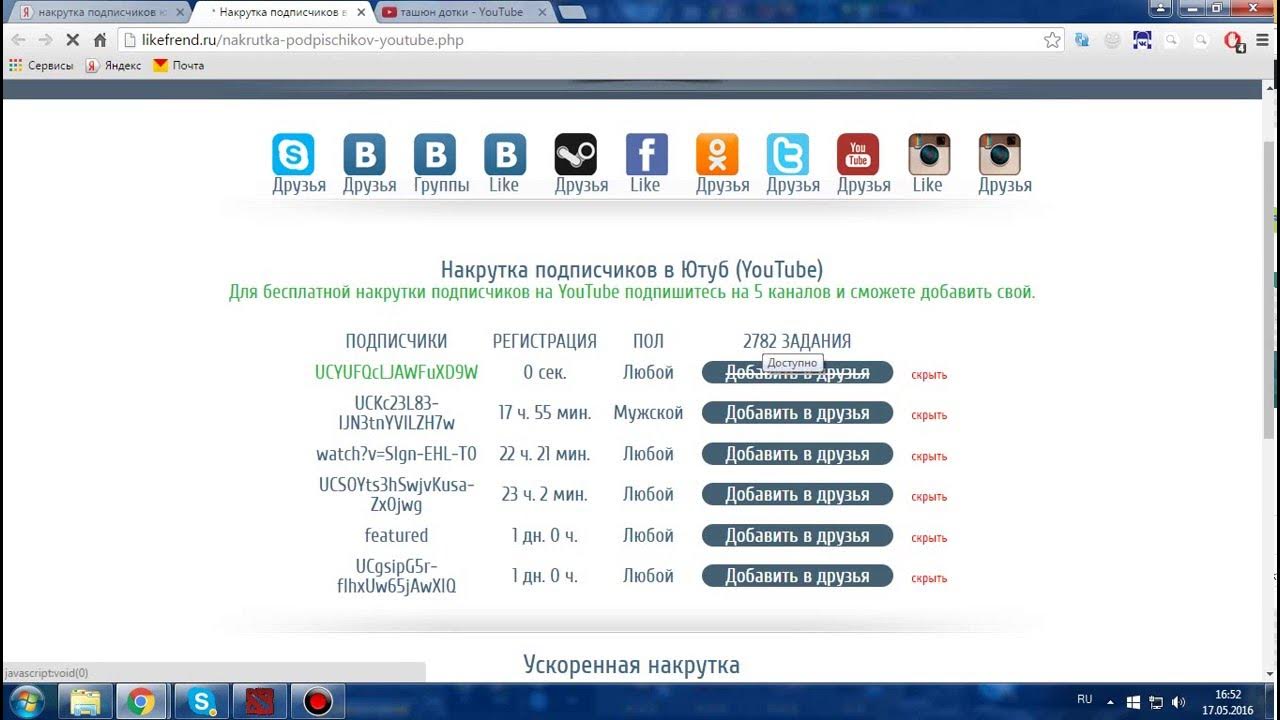The image size is (1280, 720).
Task: Show hidden system tray icons
Action: (x=1110, y=701)
